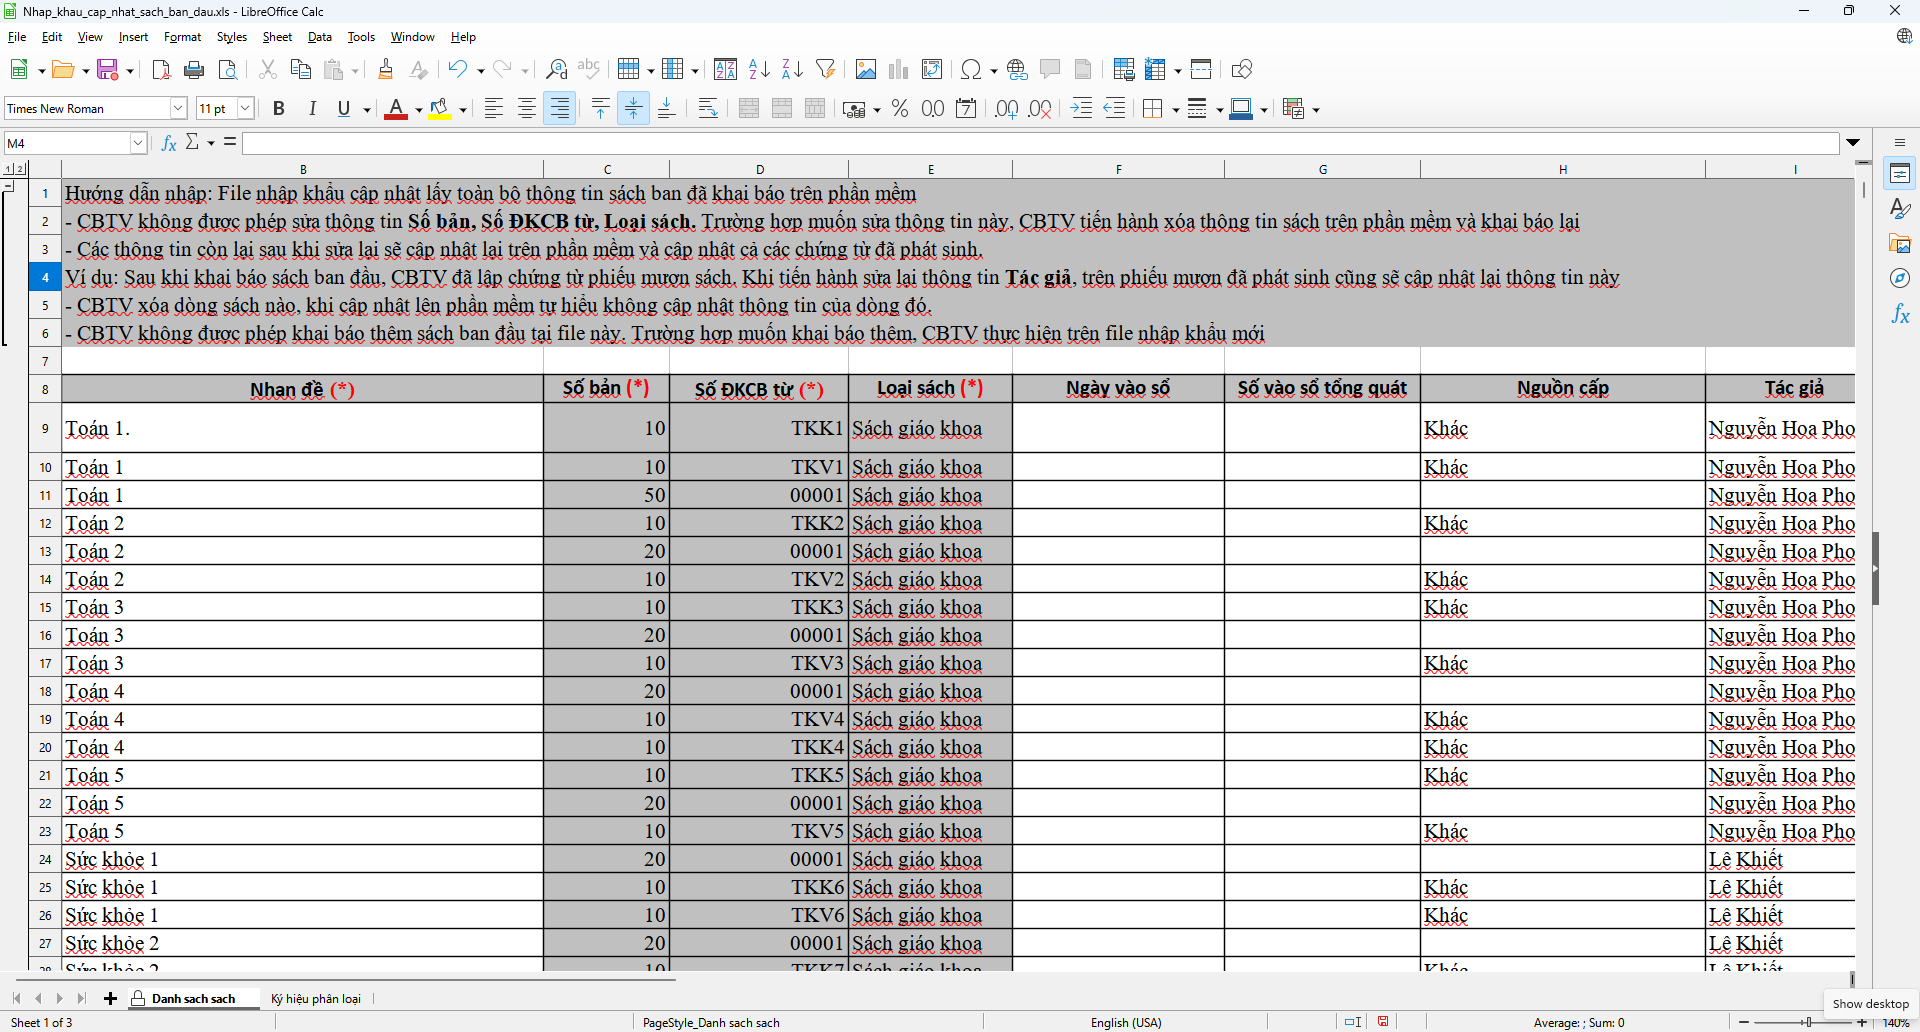Open the Function Wizard
1920x1032 pixels.
tap(169, 143)
